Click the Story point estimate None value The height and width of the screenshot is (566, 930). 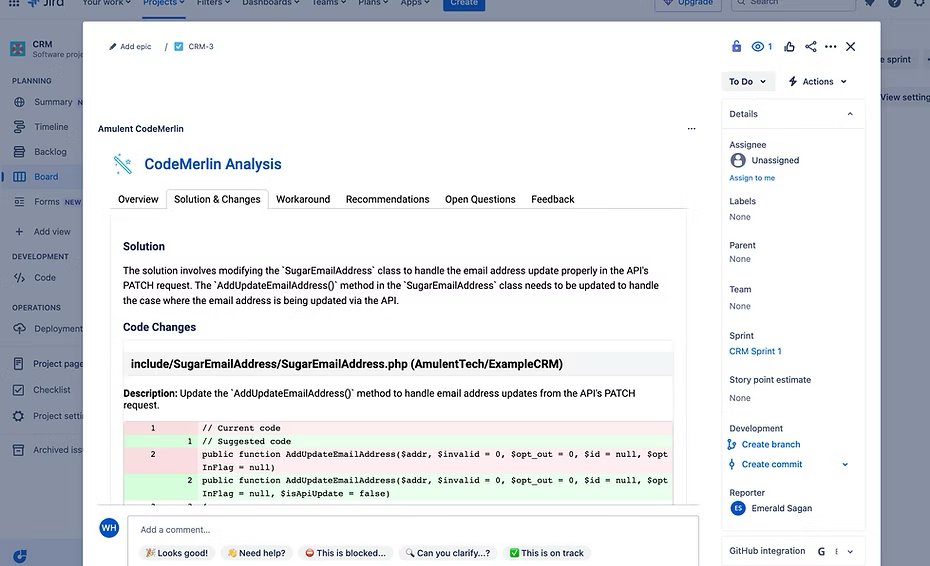pos(740,398)
